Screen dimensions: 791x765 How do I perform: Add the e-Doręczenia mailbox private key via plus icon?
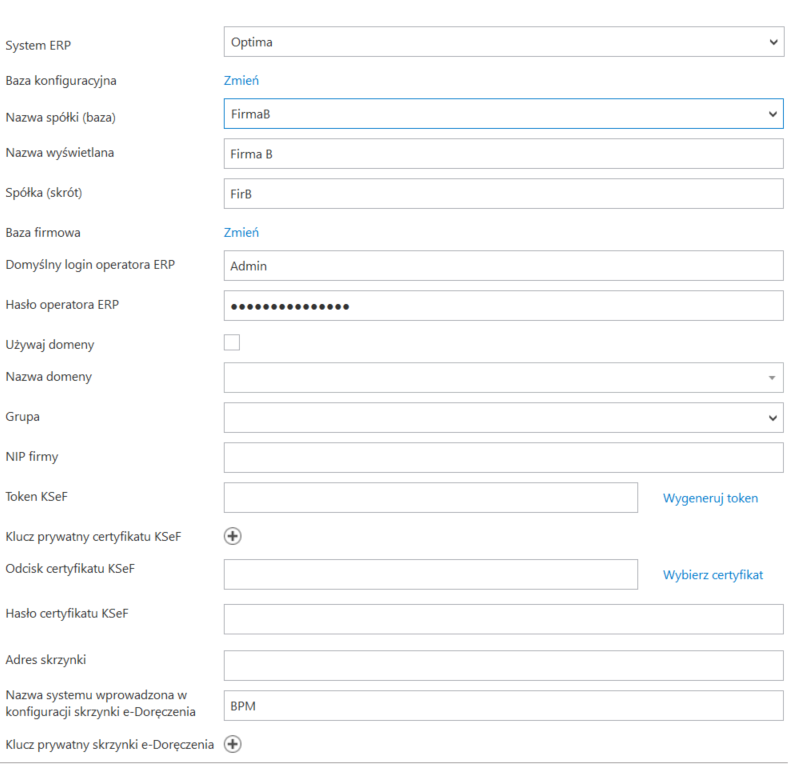(x=233, y=744)
